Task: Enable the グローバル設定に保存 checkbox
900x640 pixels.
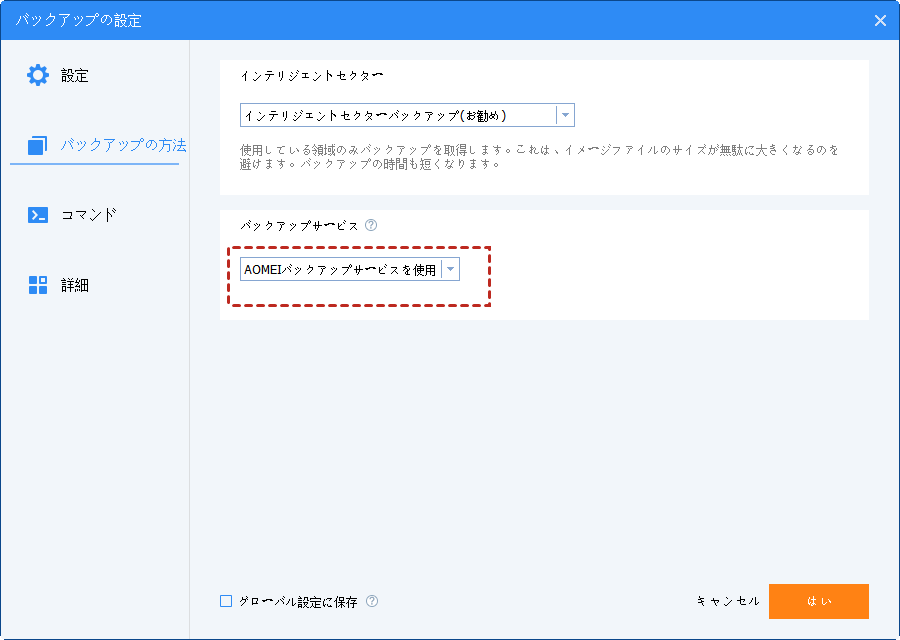Action: coord(226,602)
